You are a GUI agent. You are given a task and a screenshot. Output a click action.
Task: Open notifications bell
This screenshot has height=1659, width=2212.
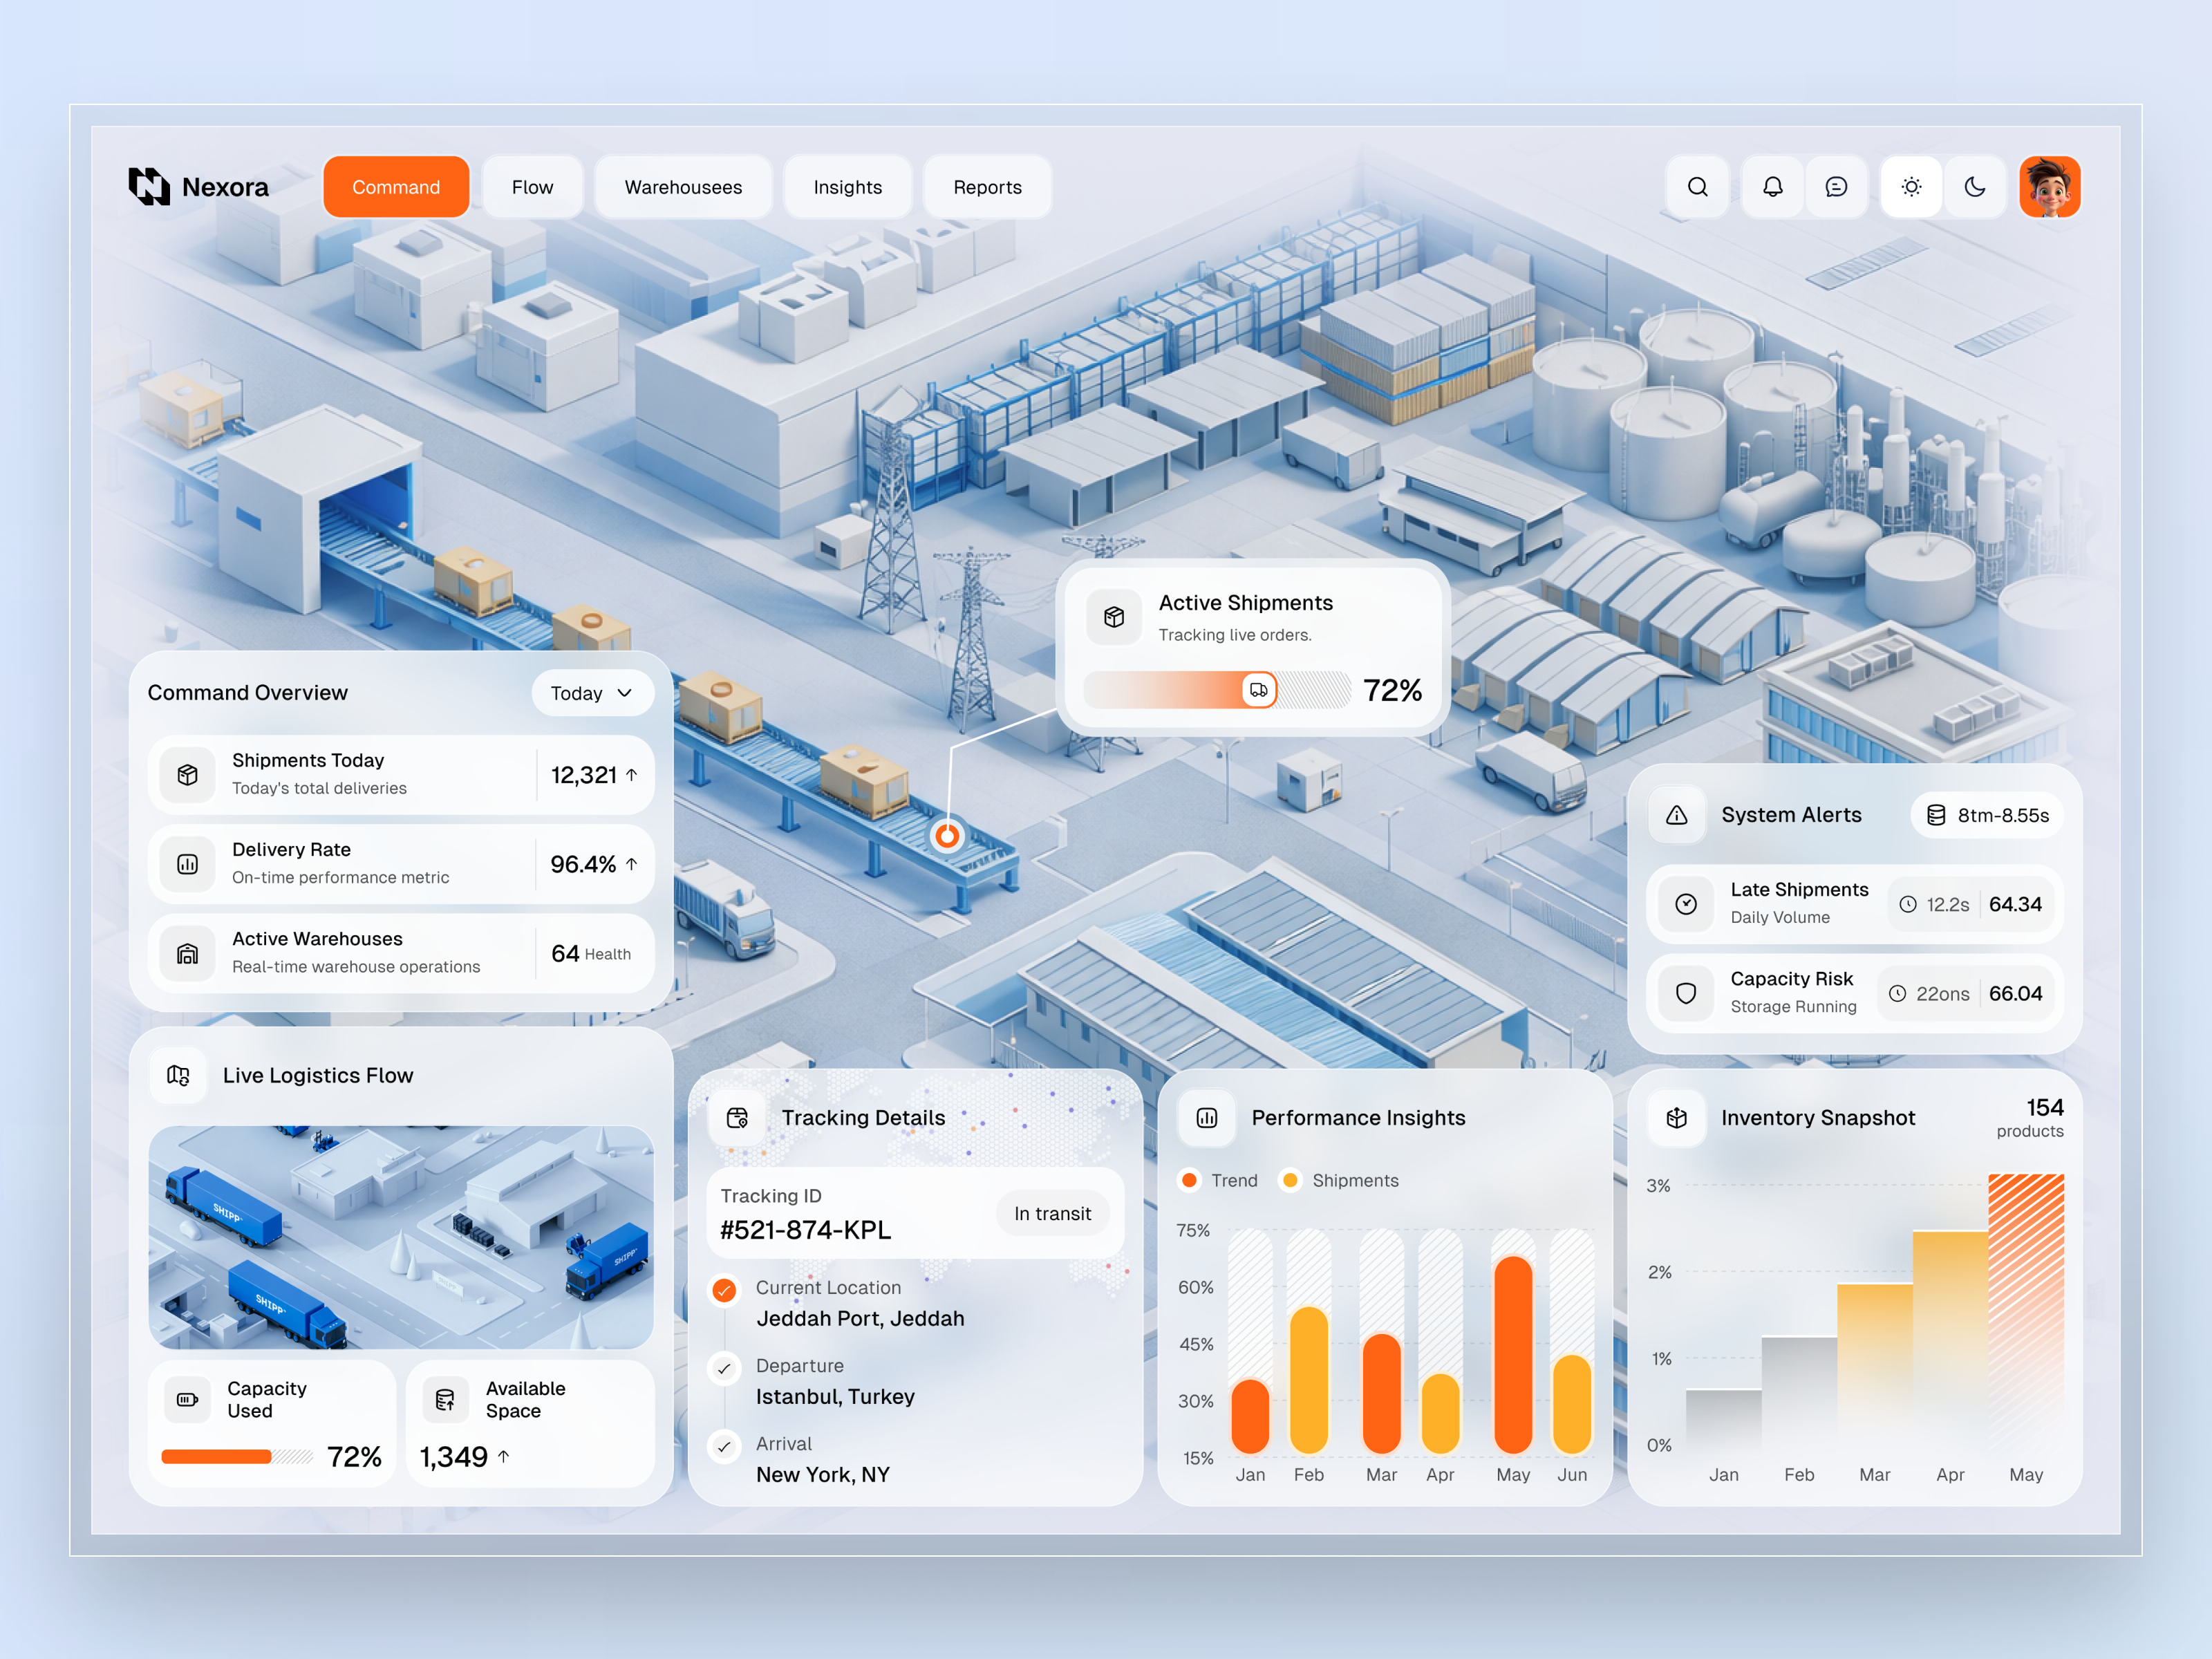pos(1772,186)
